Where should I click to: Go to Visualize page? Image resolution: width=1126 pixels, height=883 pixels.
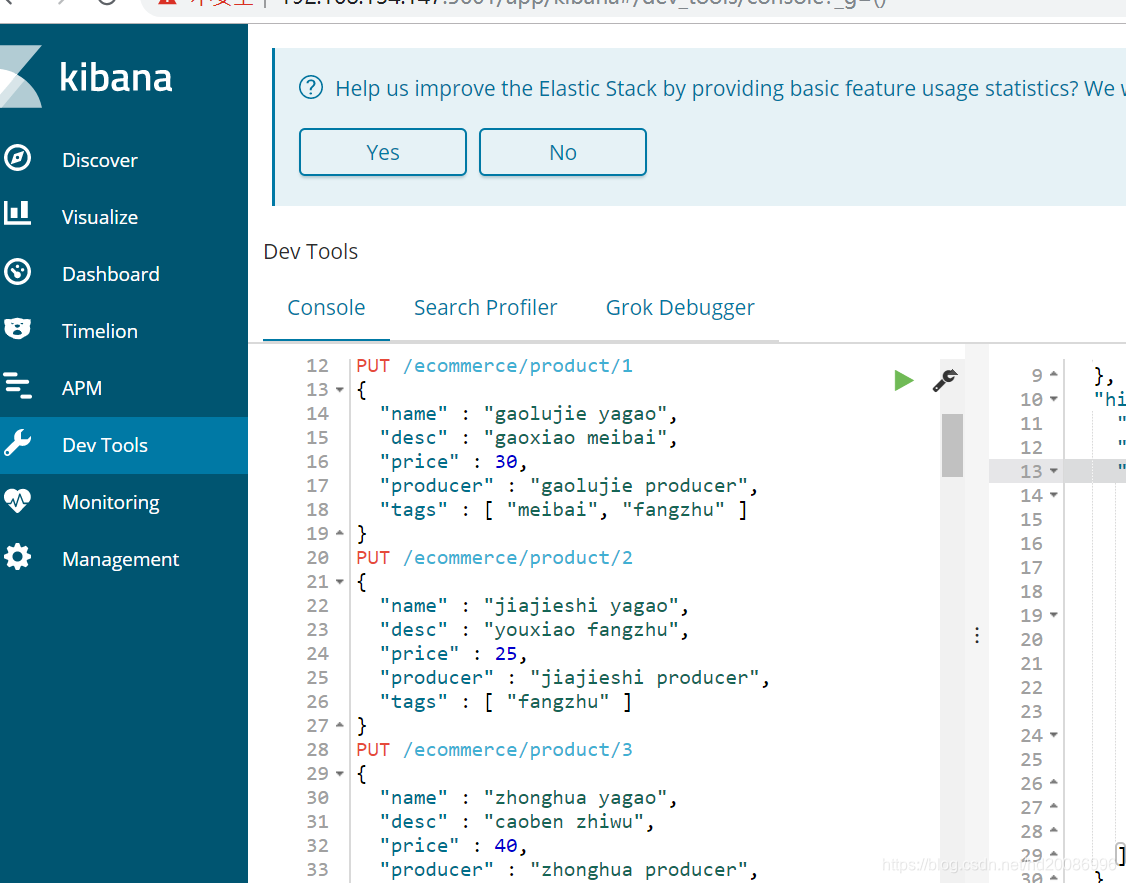click(x=100, y=217)
